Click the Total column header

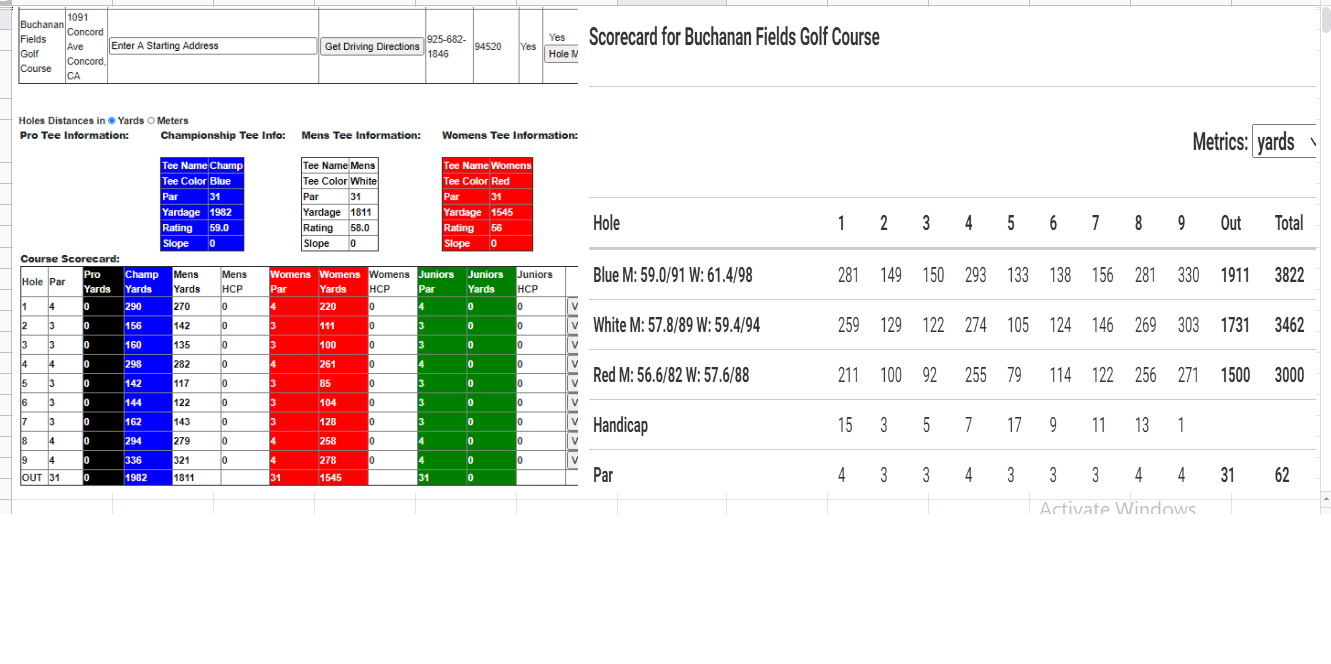pyautogui.click(x=1289, y=223)
